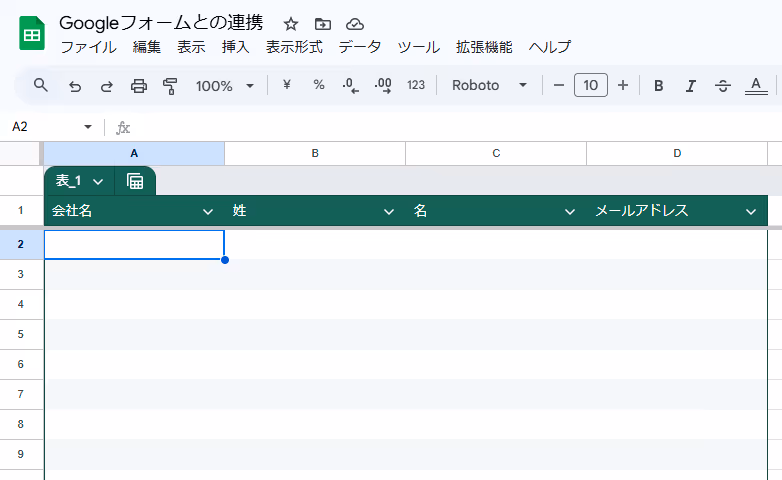Open the 表示形式 menu
This screenshot has width=782, height=480.
click(x=294, y=47)
